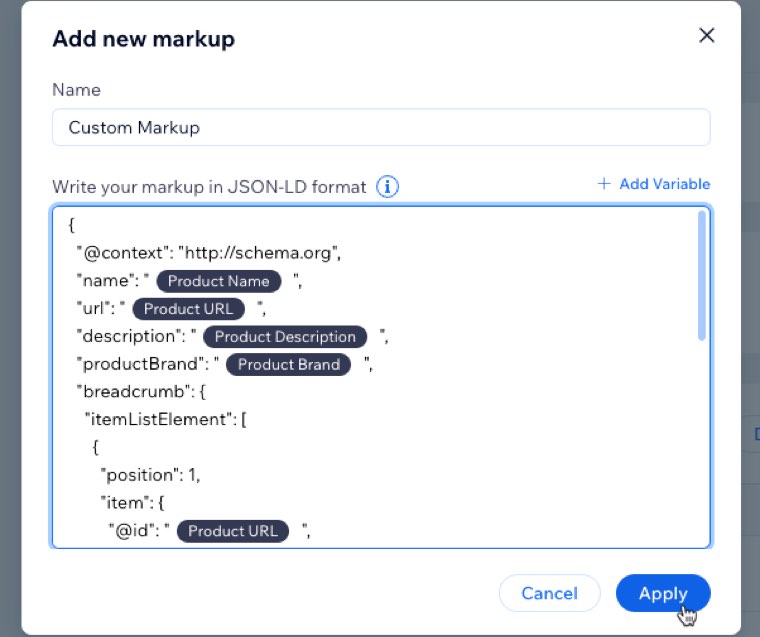Select the Product URL tag in the url line
This screenshot has height=637, width=760.
(x=189, y=309)
